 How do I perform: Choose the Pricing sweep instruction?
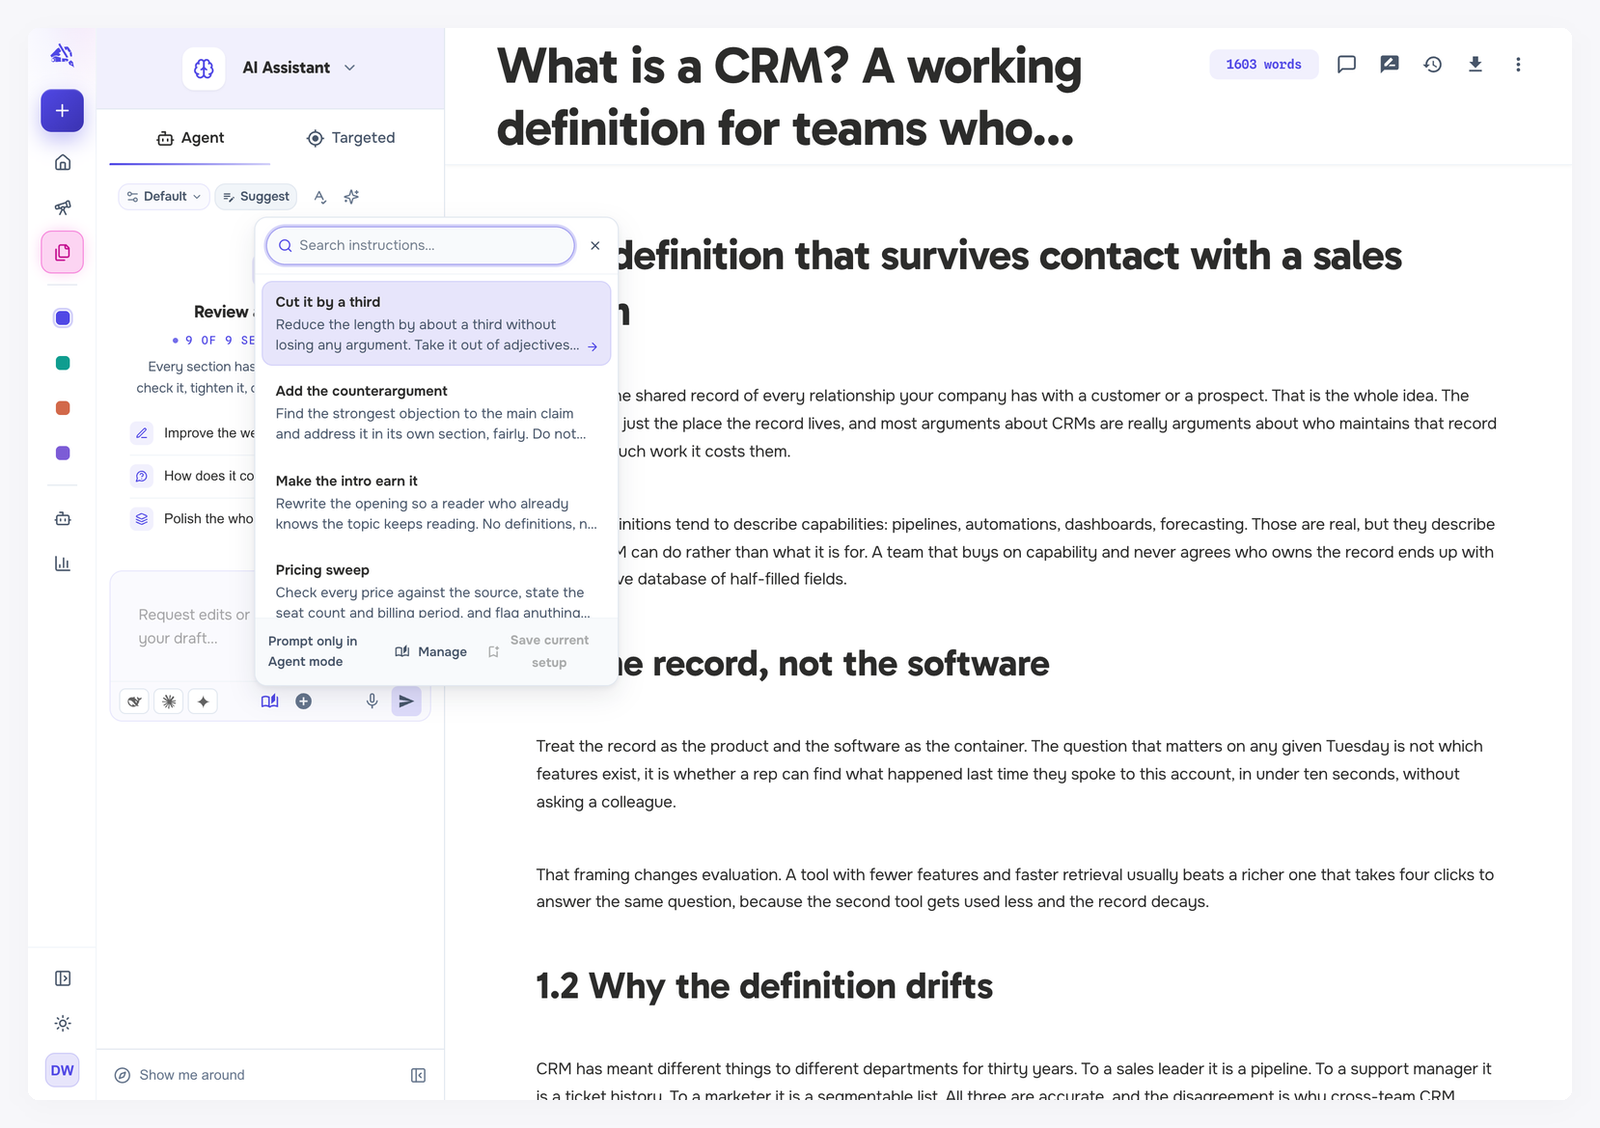[x=436, y=590]
